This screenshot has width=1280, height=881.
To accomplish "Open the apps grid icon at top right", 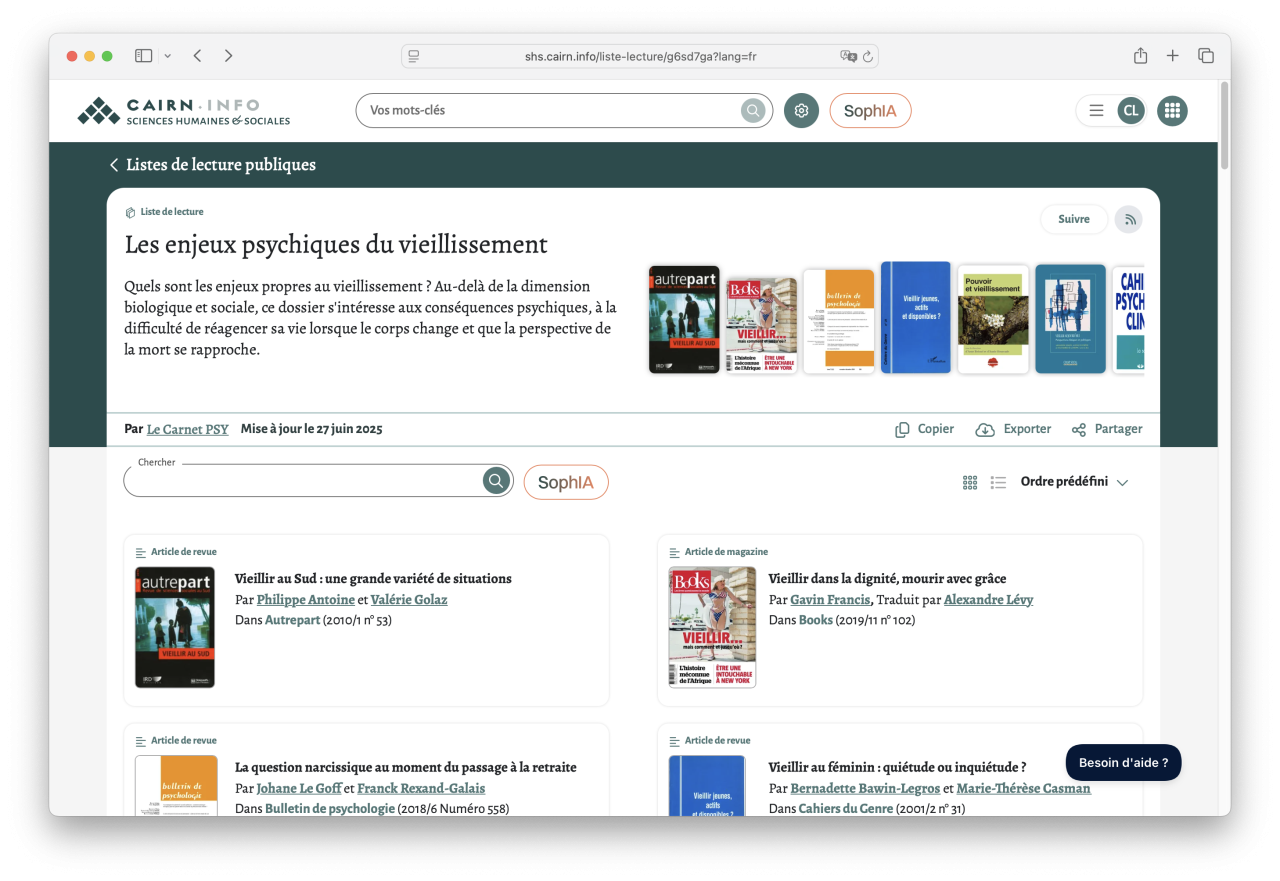I will coord(1171,110).
